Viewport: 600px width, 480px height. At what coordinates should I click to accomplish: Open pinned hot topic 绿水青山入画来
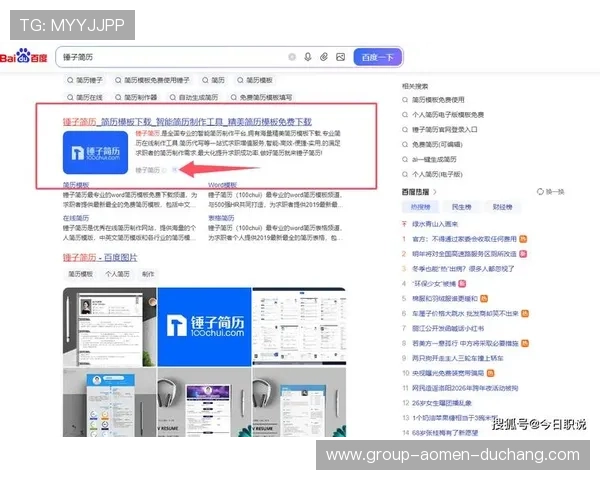click(x=435, y=224)
